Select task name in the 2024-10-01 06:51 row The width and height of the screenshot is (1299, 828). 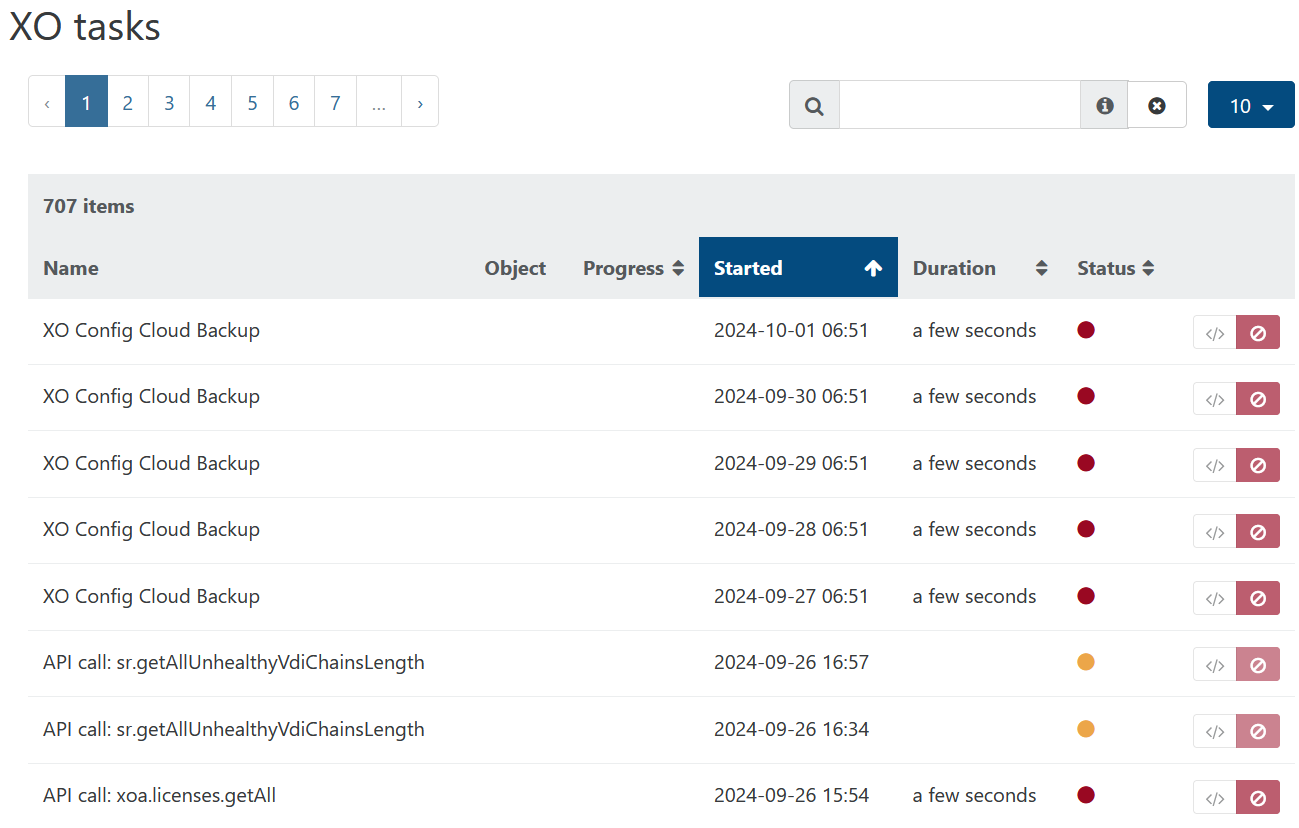(151, 330)
